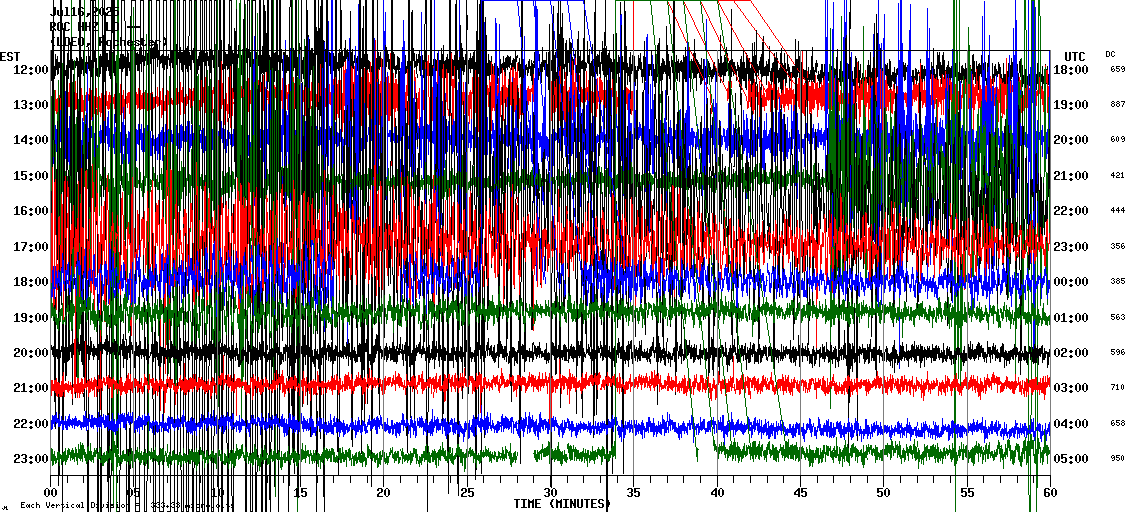Click the UTC column header
The width and height of the screenshot is (1130, 519).
click(x=1074, y=56)
